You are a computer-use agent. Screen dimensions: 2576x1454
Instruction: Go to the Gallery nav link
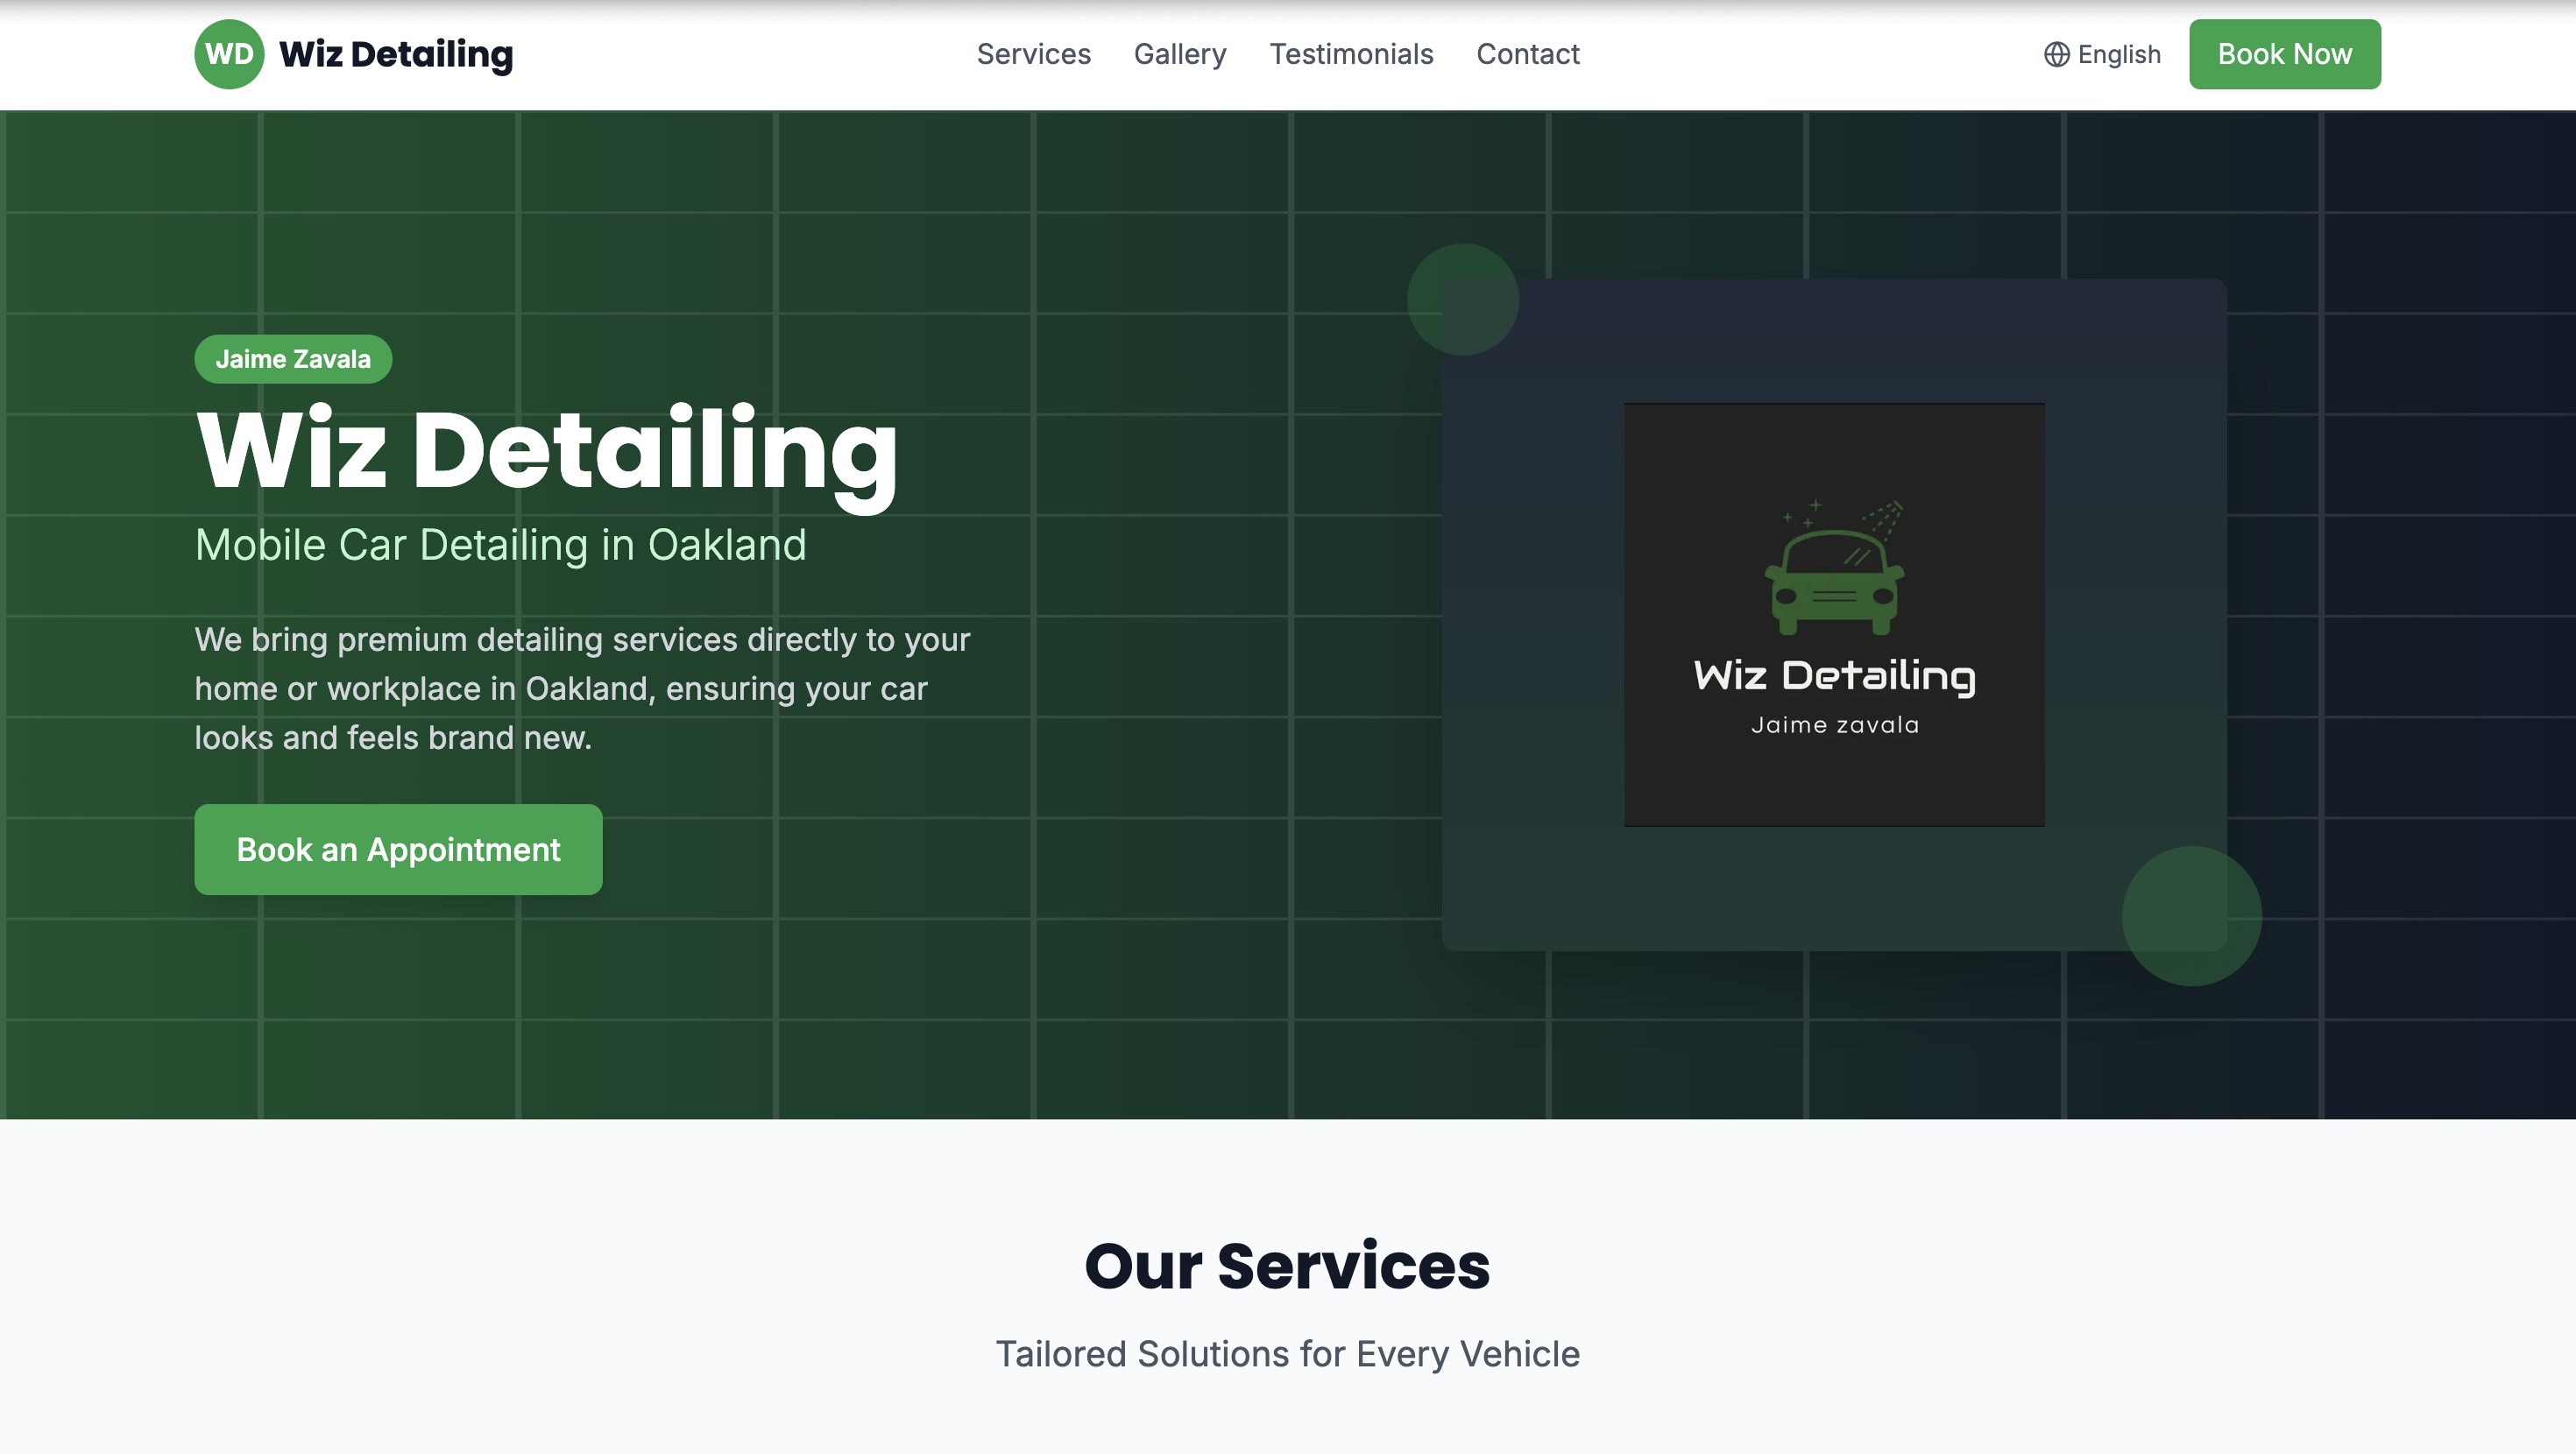click(1180, 54)
